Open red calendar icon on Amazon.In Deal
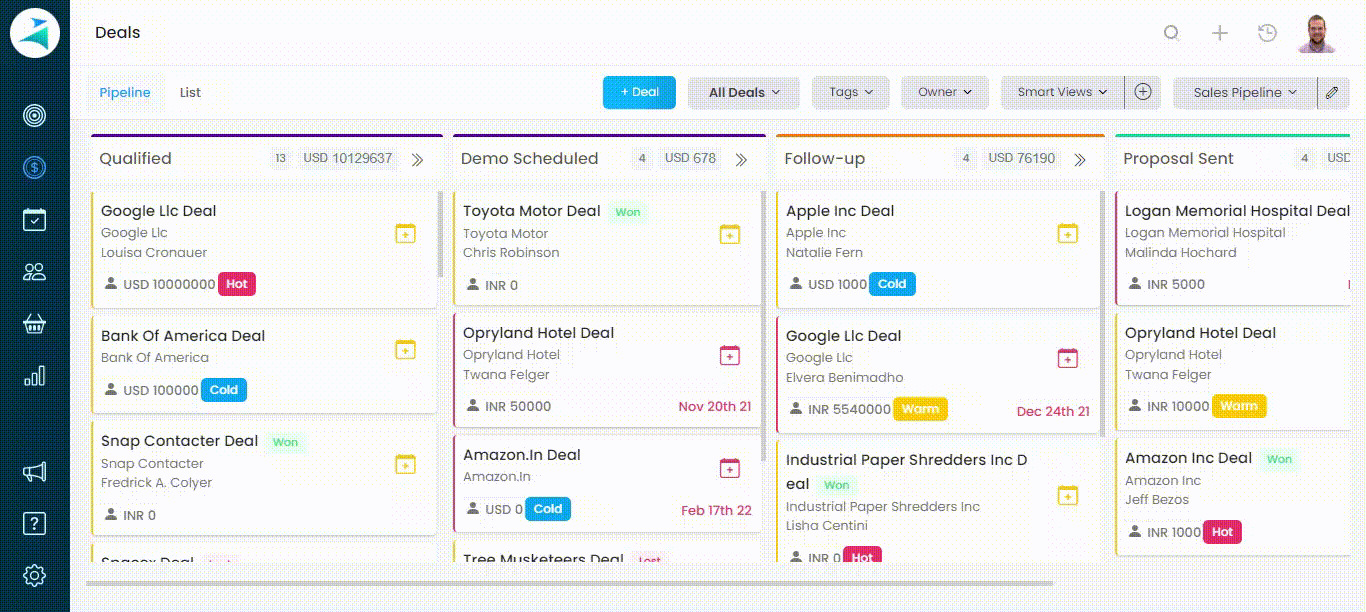 (x=730, y=468)
